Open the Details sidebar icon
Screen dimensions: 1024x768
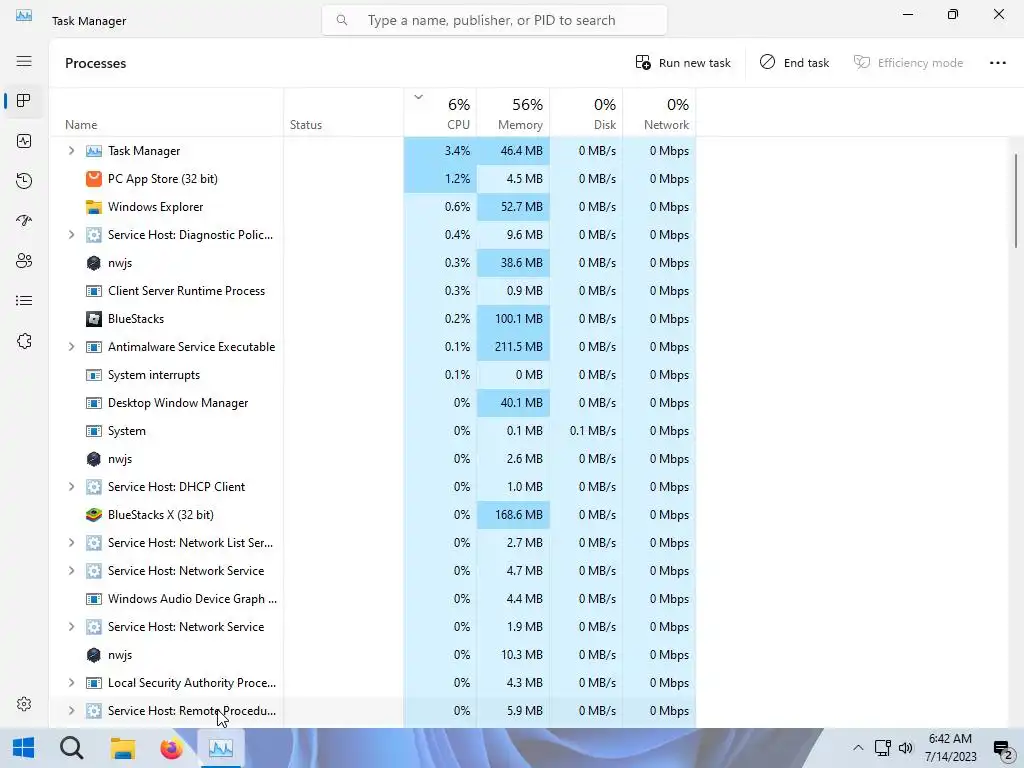coord(24,300)
